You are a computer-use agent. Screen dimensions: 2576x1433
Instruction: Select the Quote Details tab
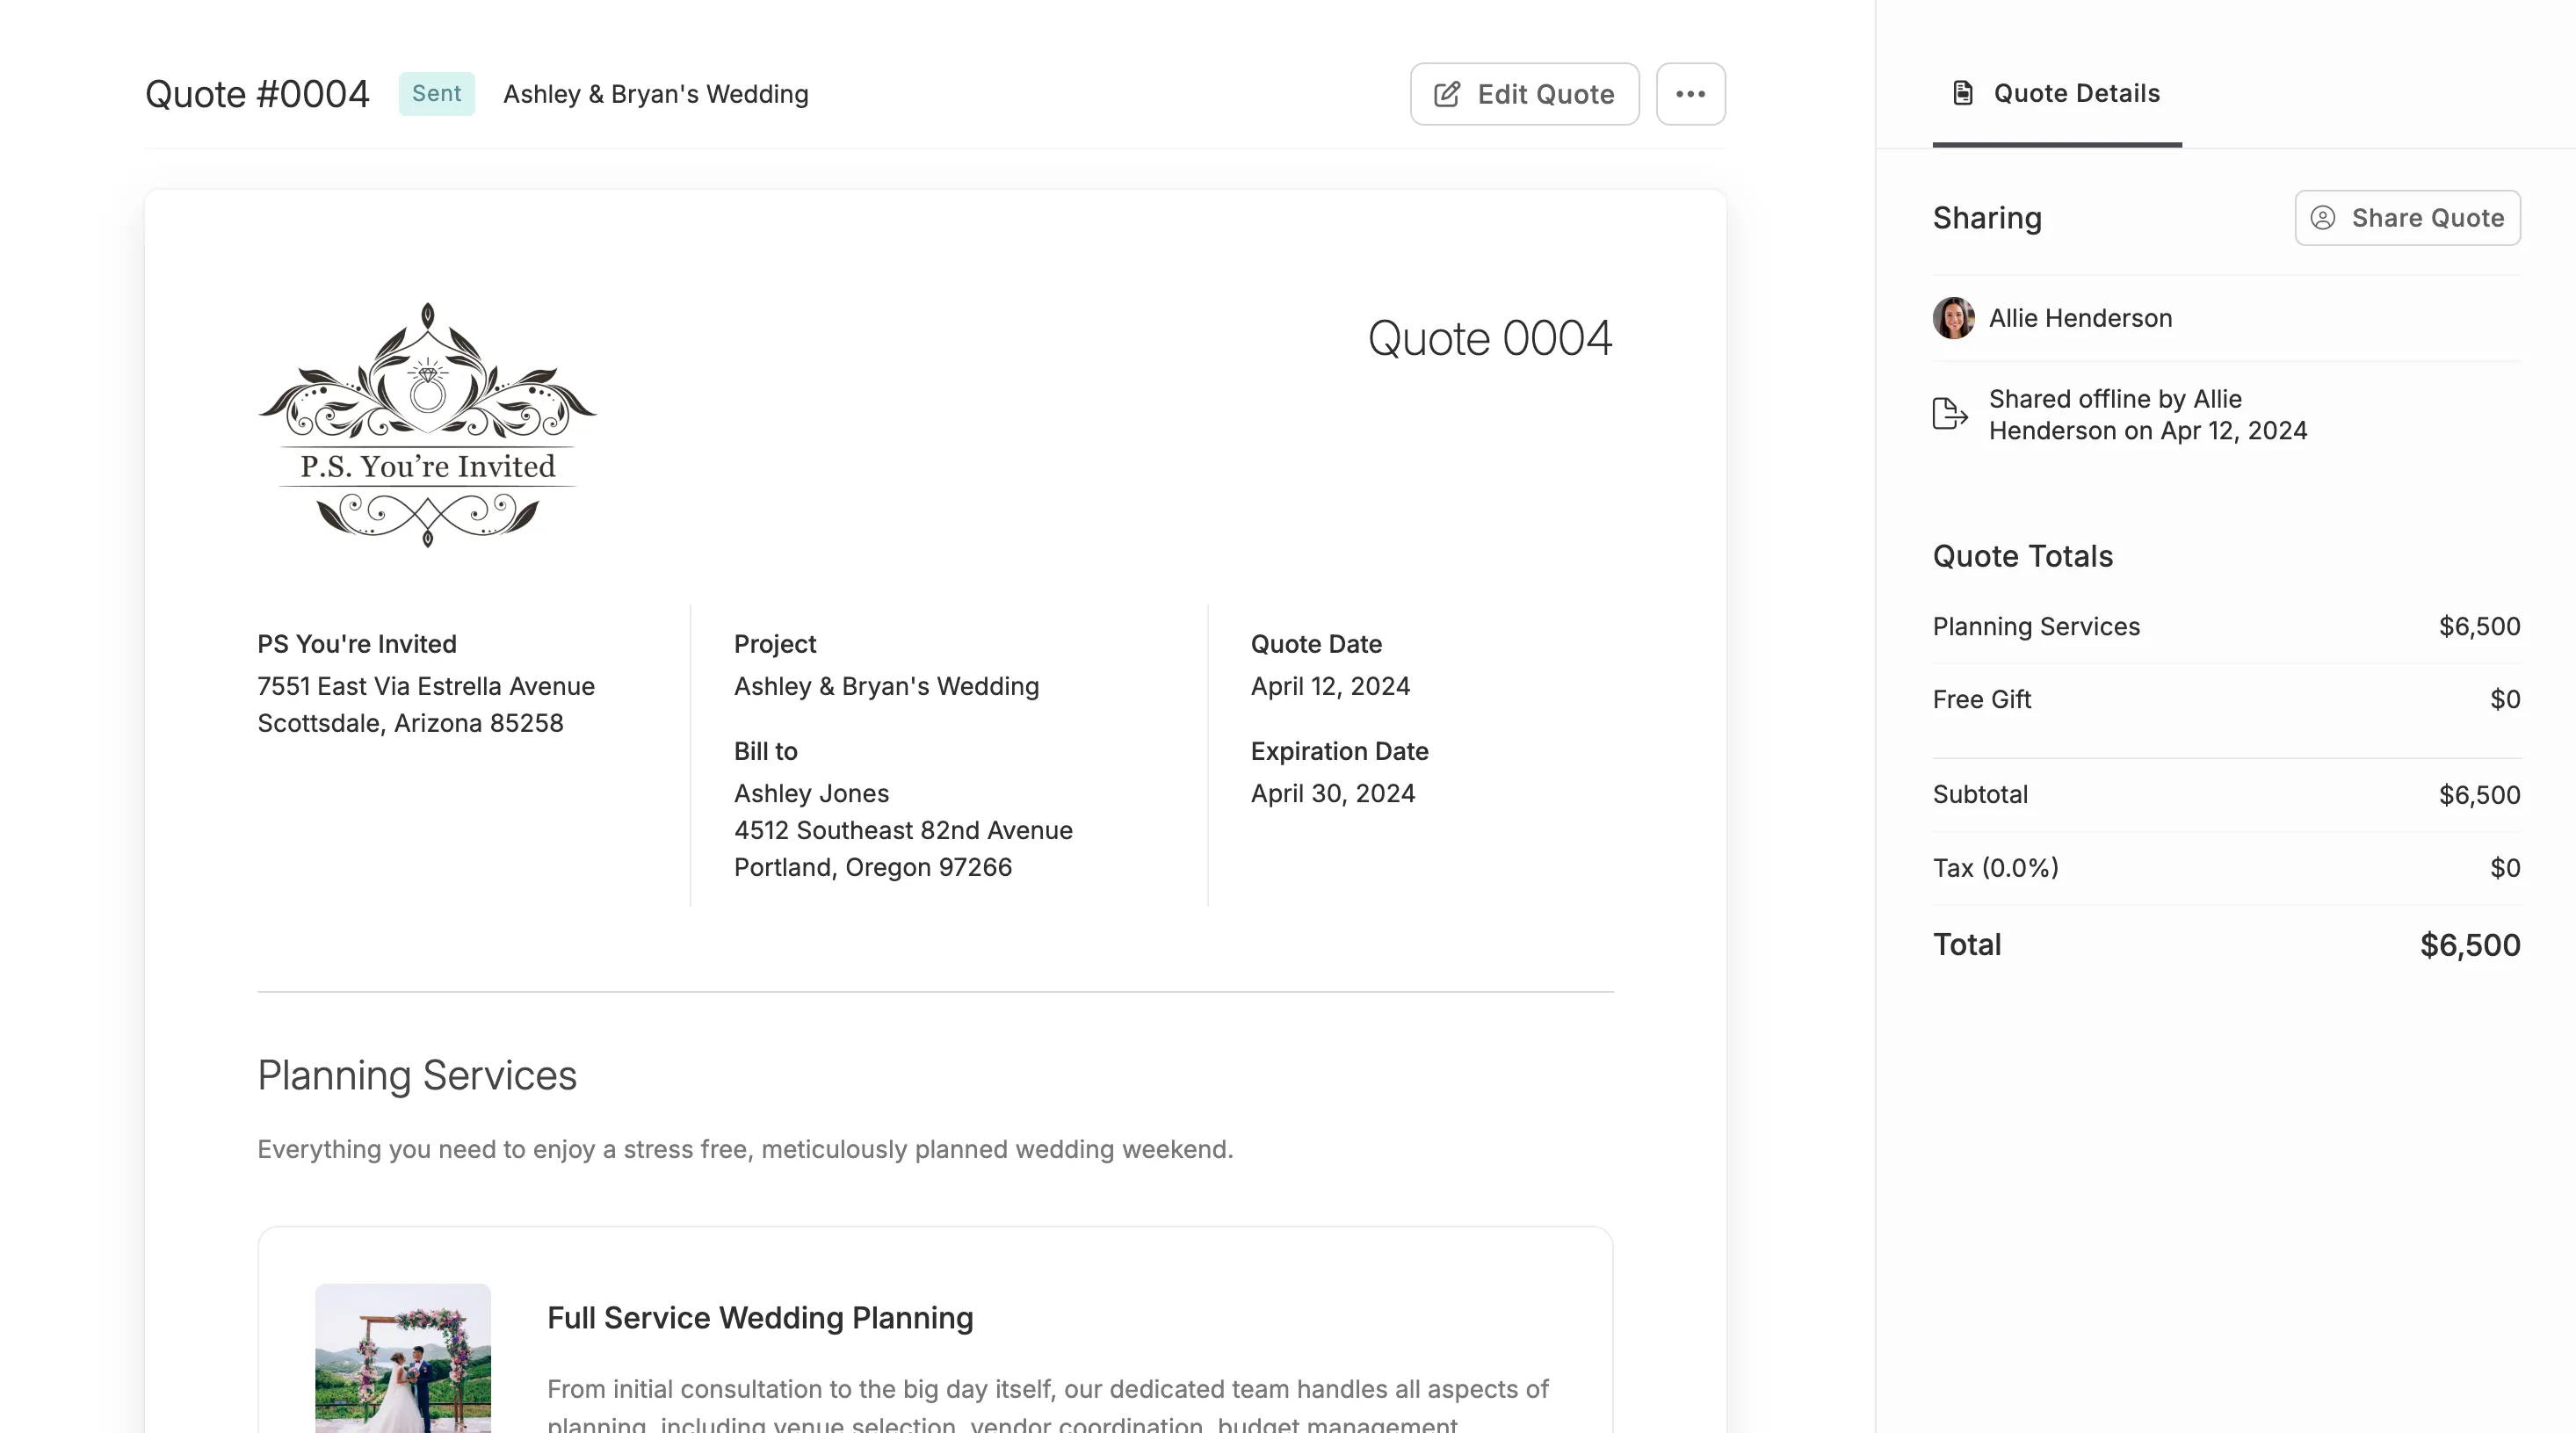coord(2056,93)
